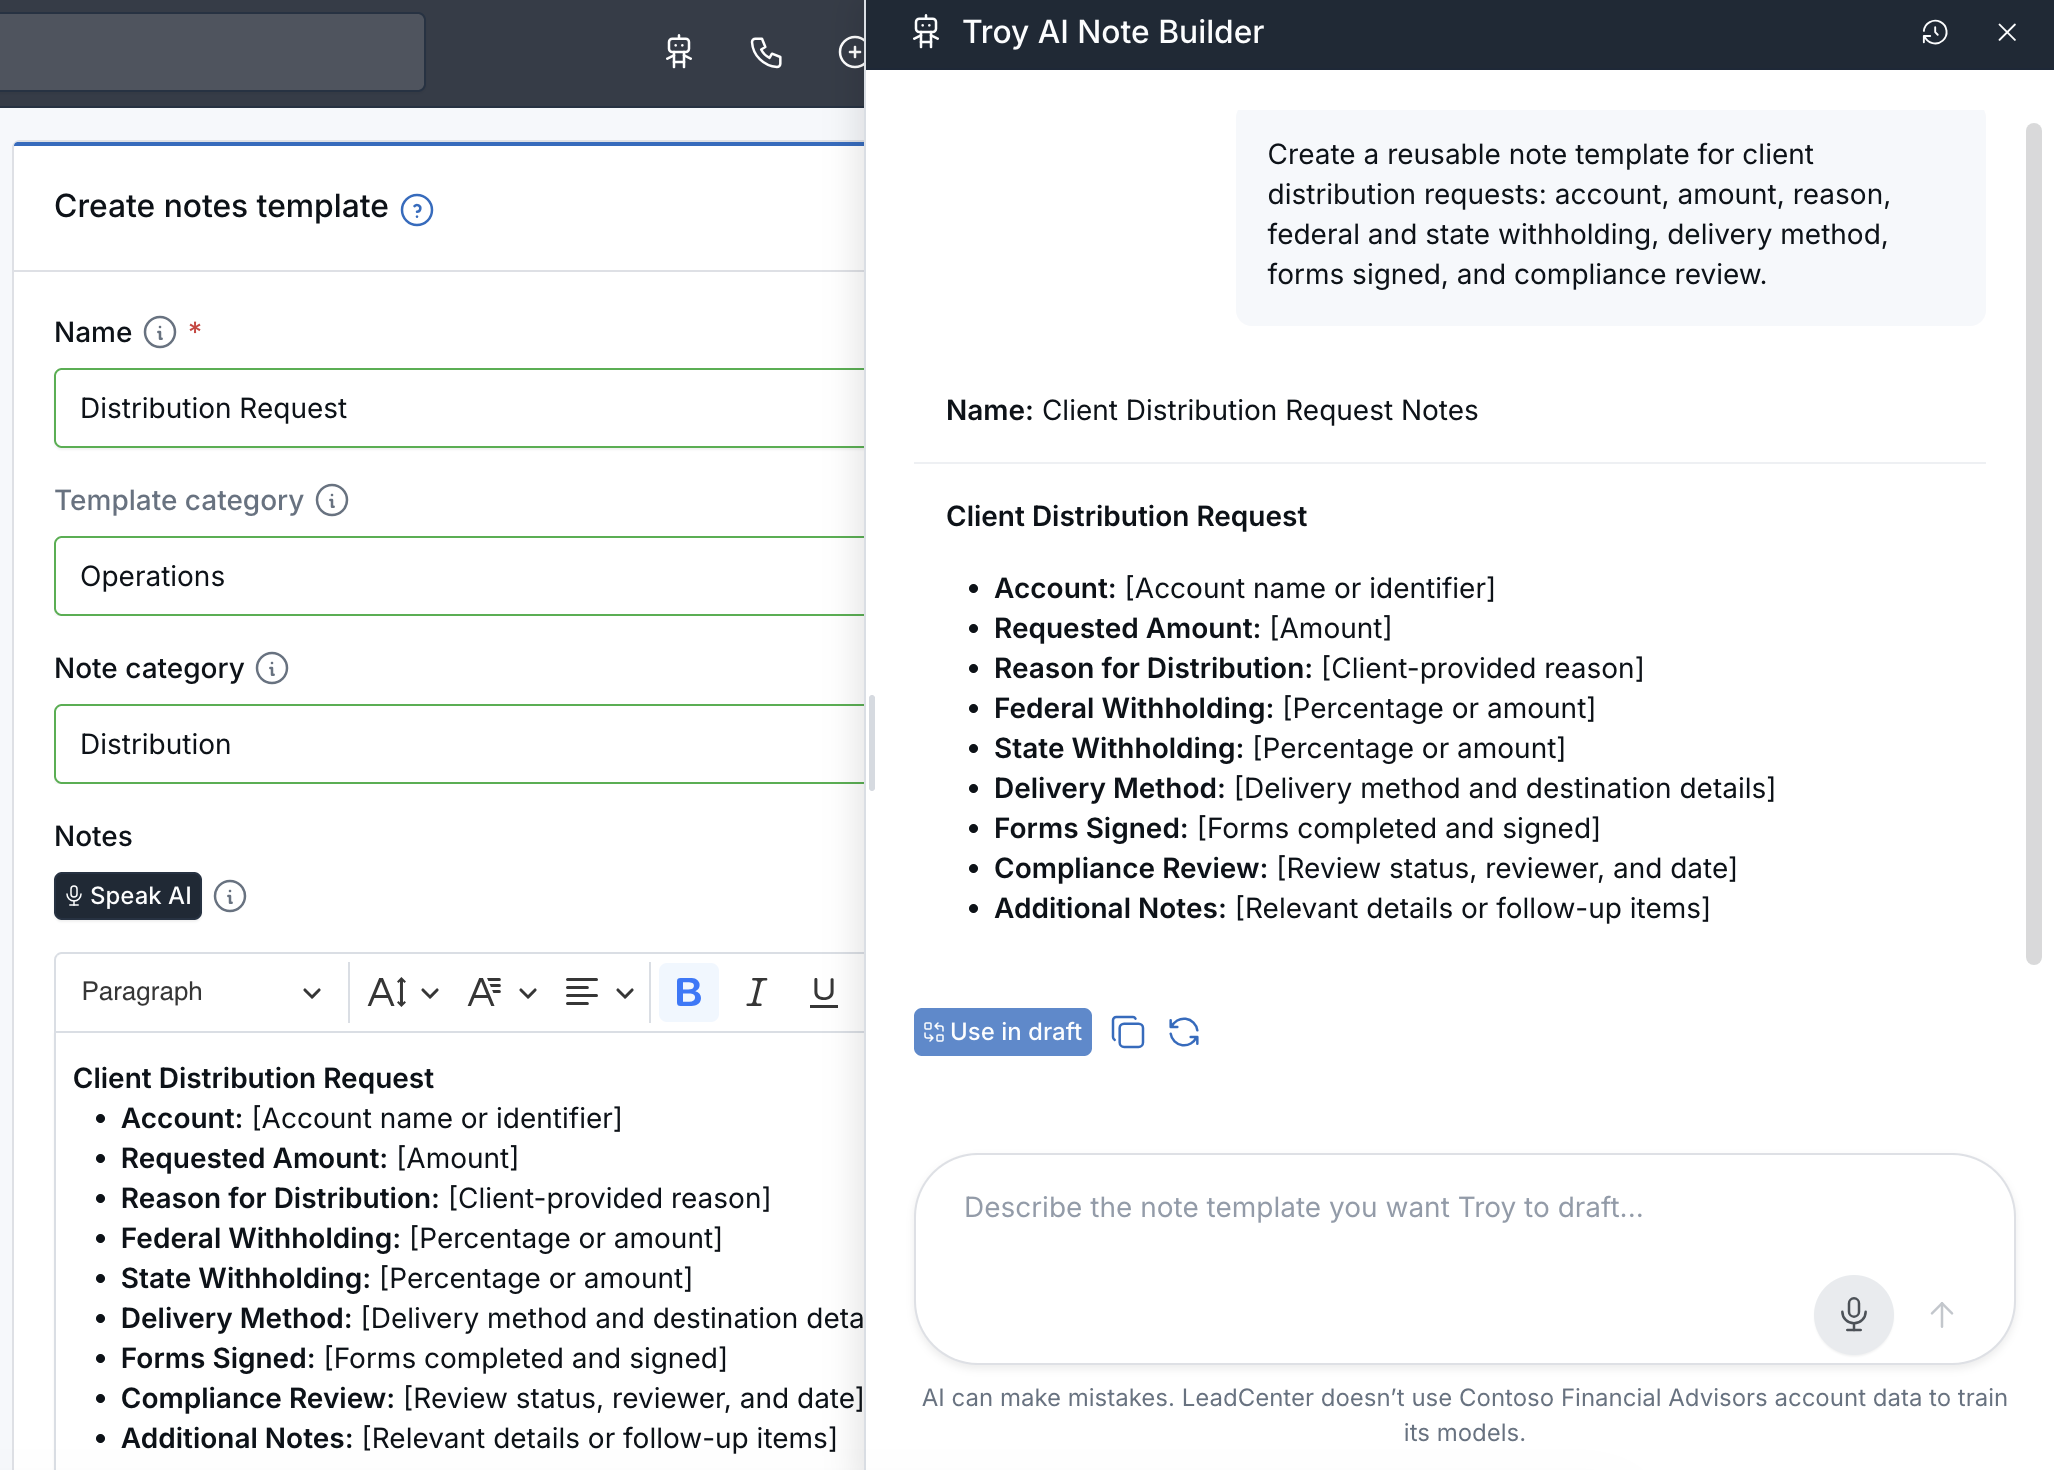Click the Name field containing Distribution Request
The height and width of the screenshot is (1470, 2054).
coord(459,408)
